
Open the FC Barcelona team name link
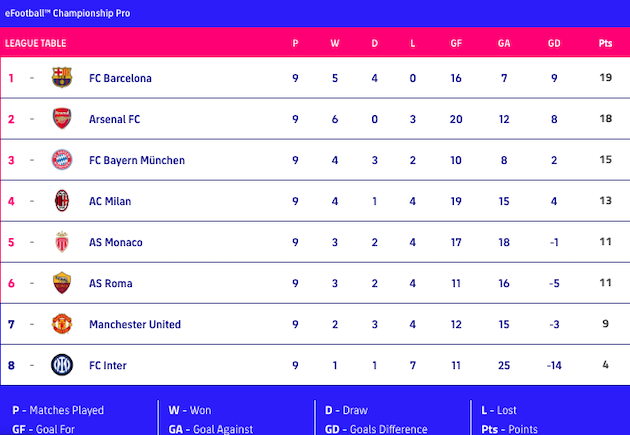point(120,78)
